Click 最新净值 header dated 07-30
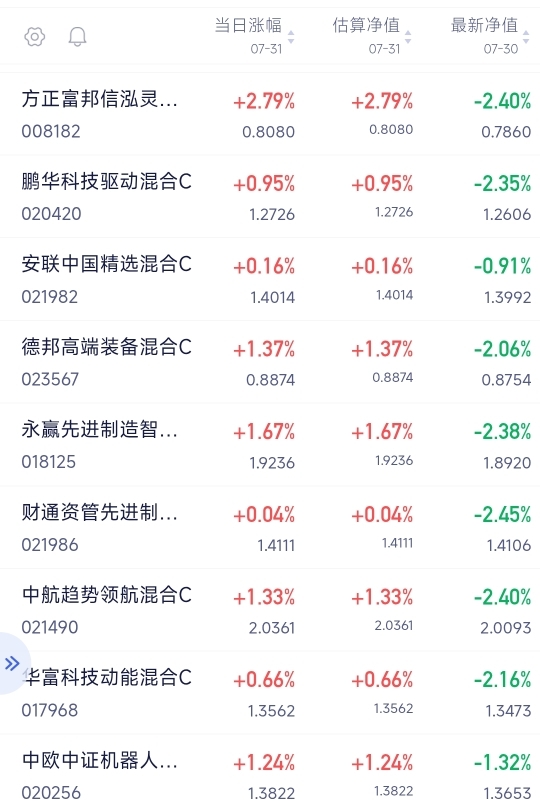This screenshot has height=809, width=540. coord(485,36)
